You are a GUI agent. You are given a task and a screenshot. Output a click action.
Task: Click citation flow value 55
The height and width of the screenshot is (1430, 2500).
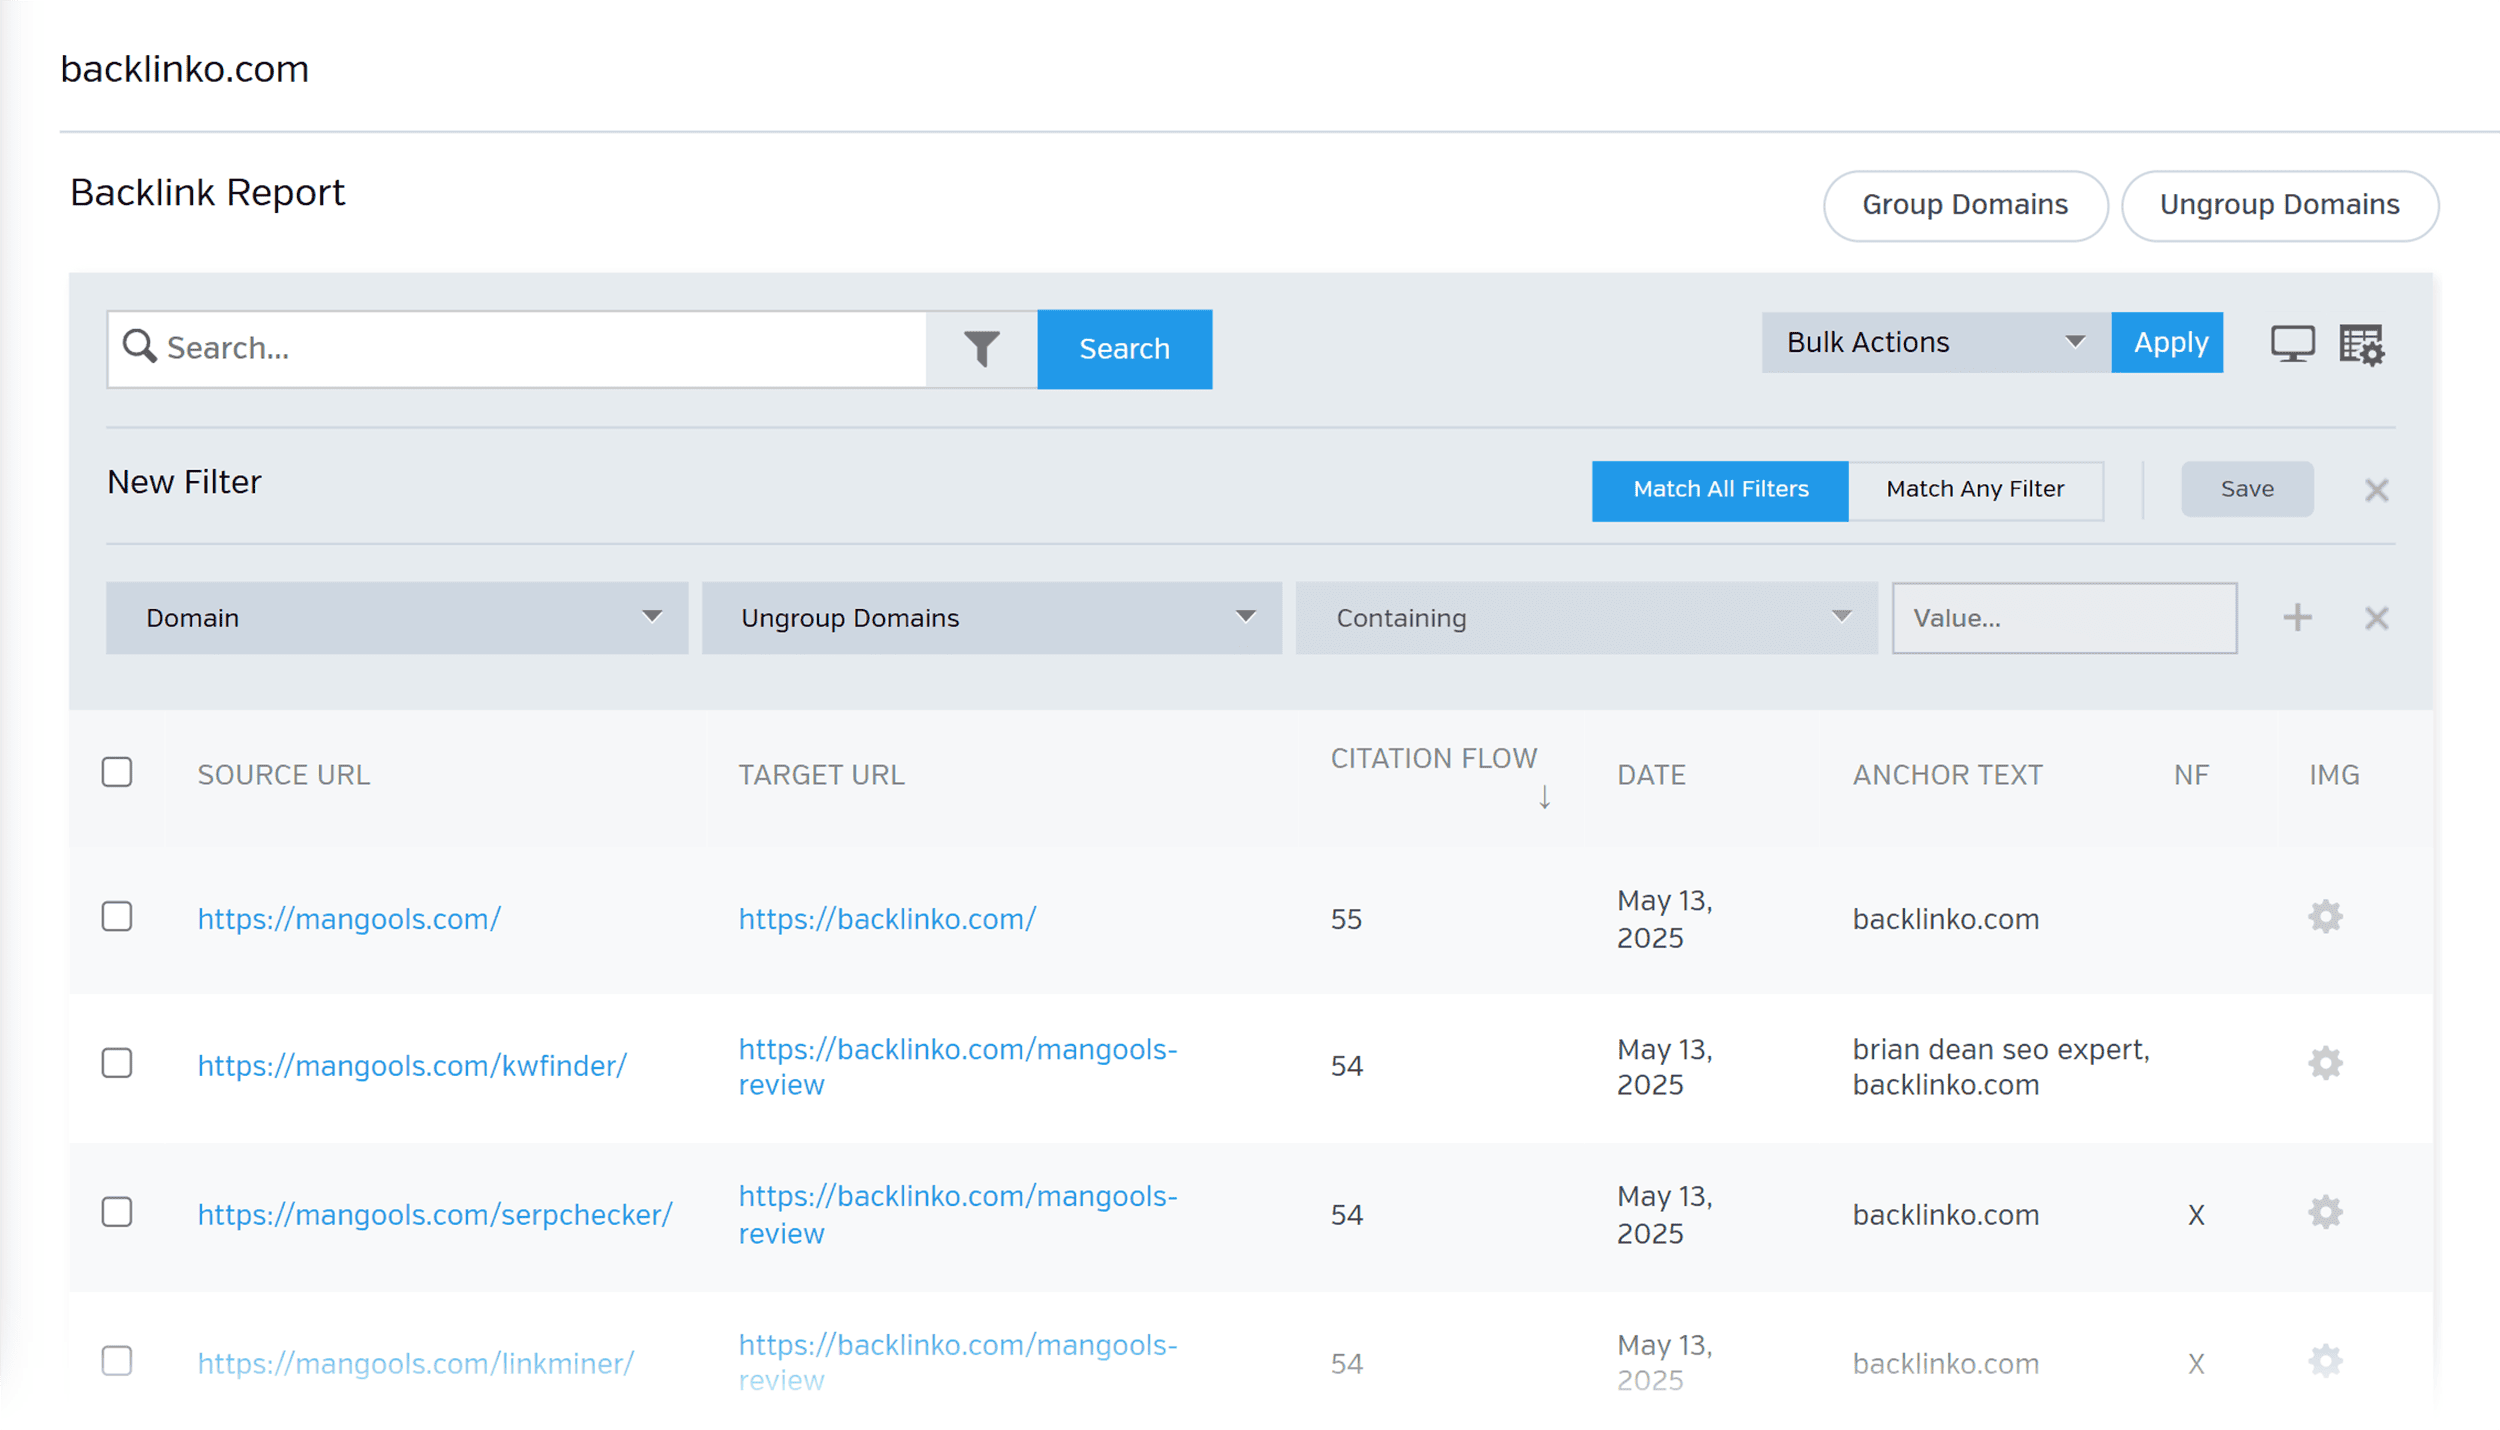tap(1346, 918)
